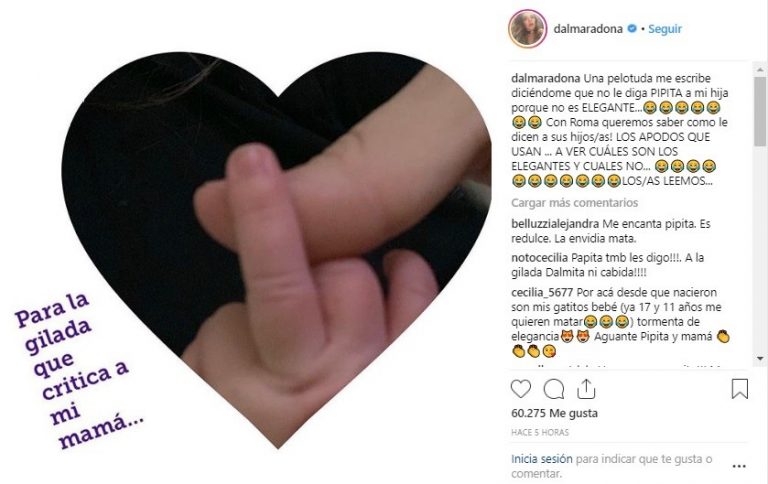The width and height of the screenshot is (768, 484).
Task: Load more comments with Cargar más comentarios
Action: tap(575, 202)
